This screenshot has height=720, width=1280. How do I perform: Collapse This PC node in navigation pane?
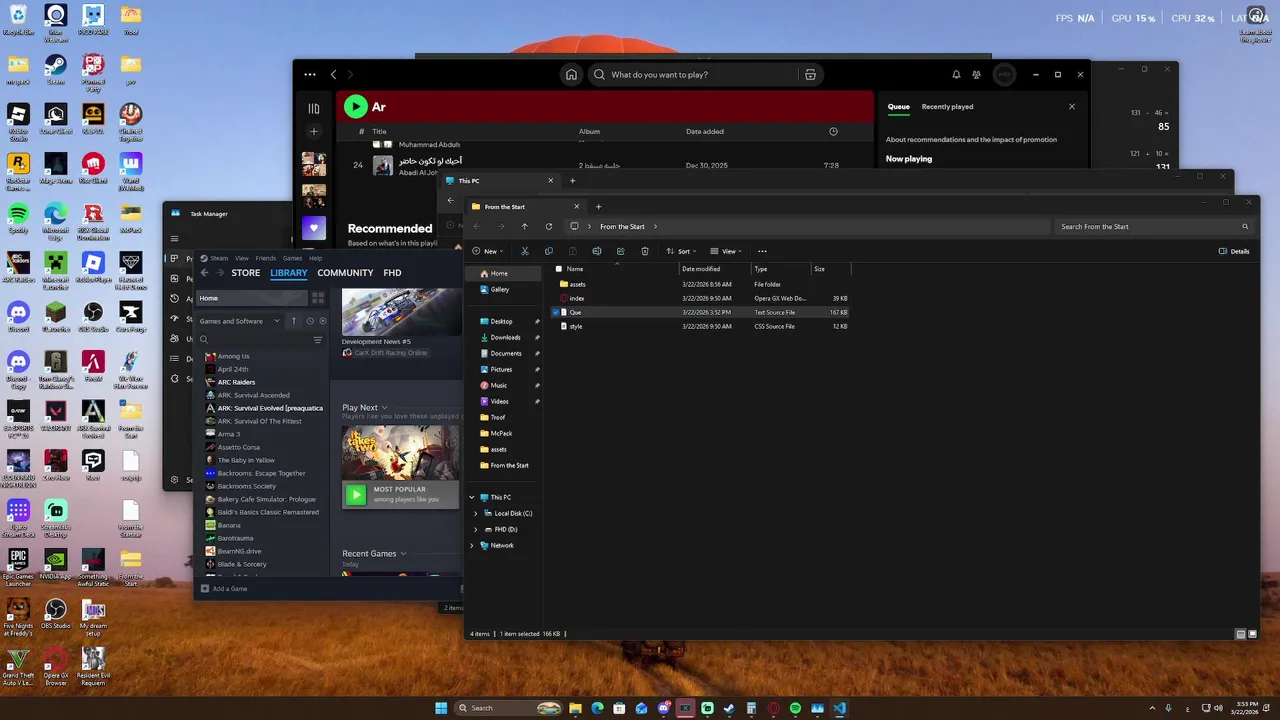pos(472,497)
